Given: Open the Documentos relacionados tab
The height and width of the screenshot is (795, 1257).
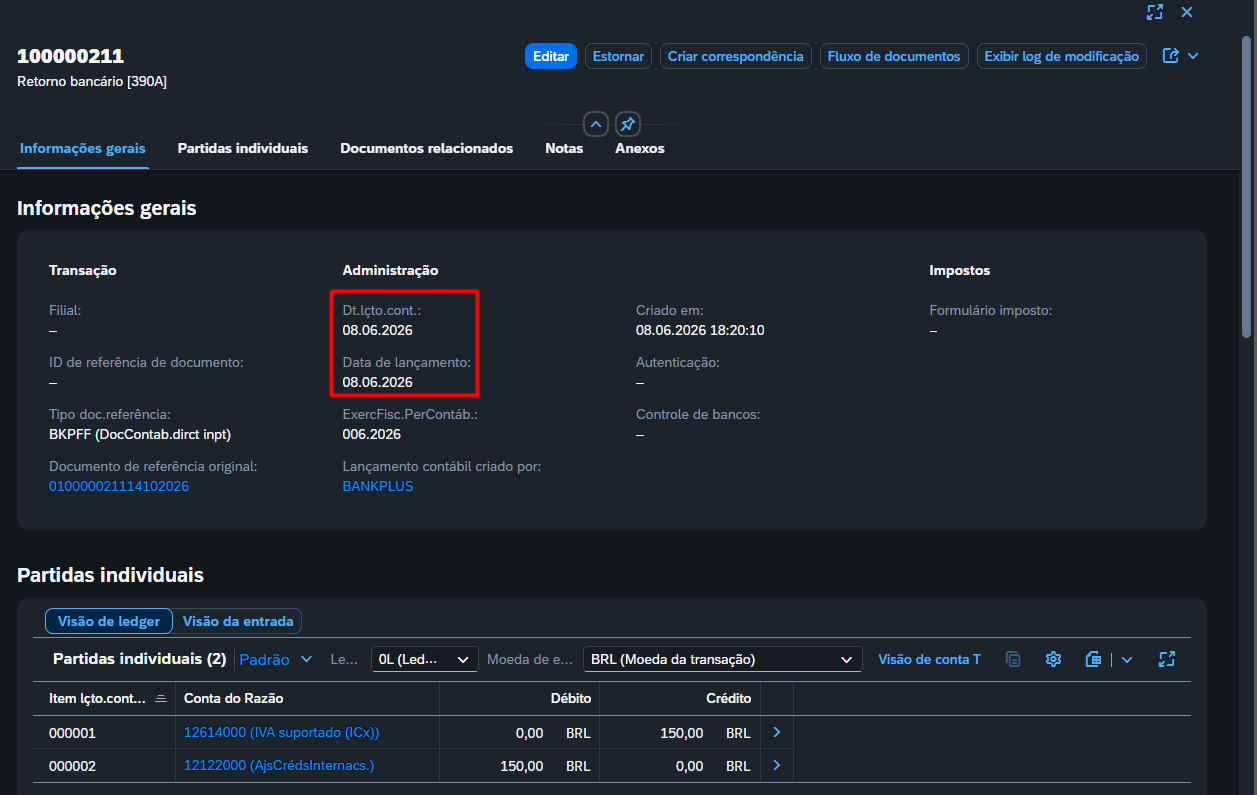Looking at the screenshot, I should coord(427,148).
